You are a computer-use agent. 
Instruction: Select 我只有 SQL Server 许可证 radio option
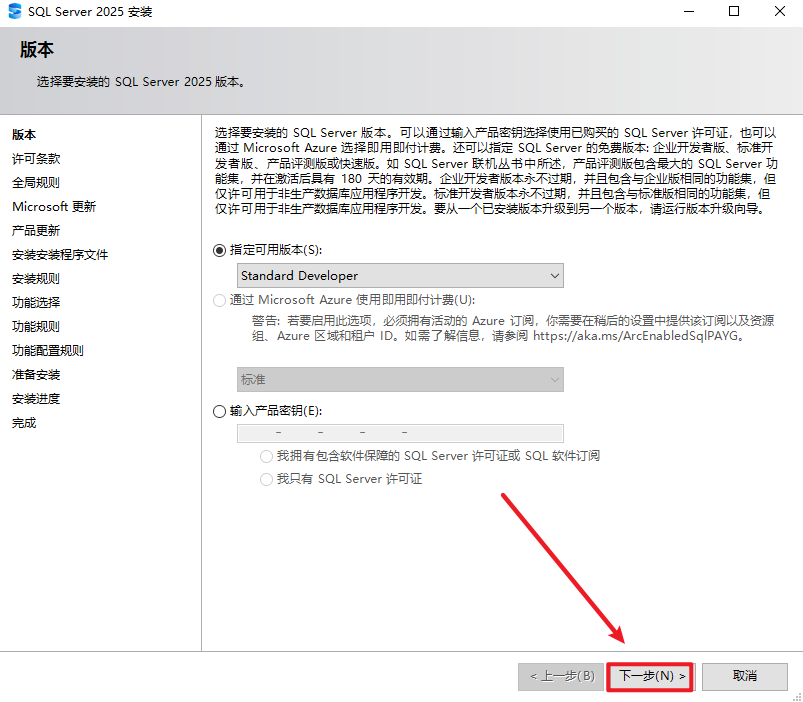266,479
